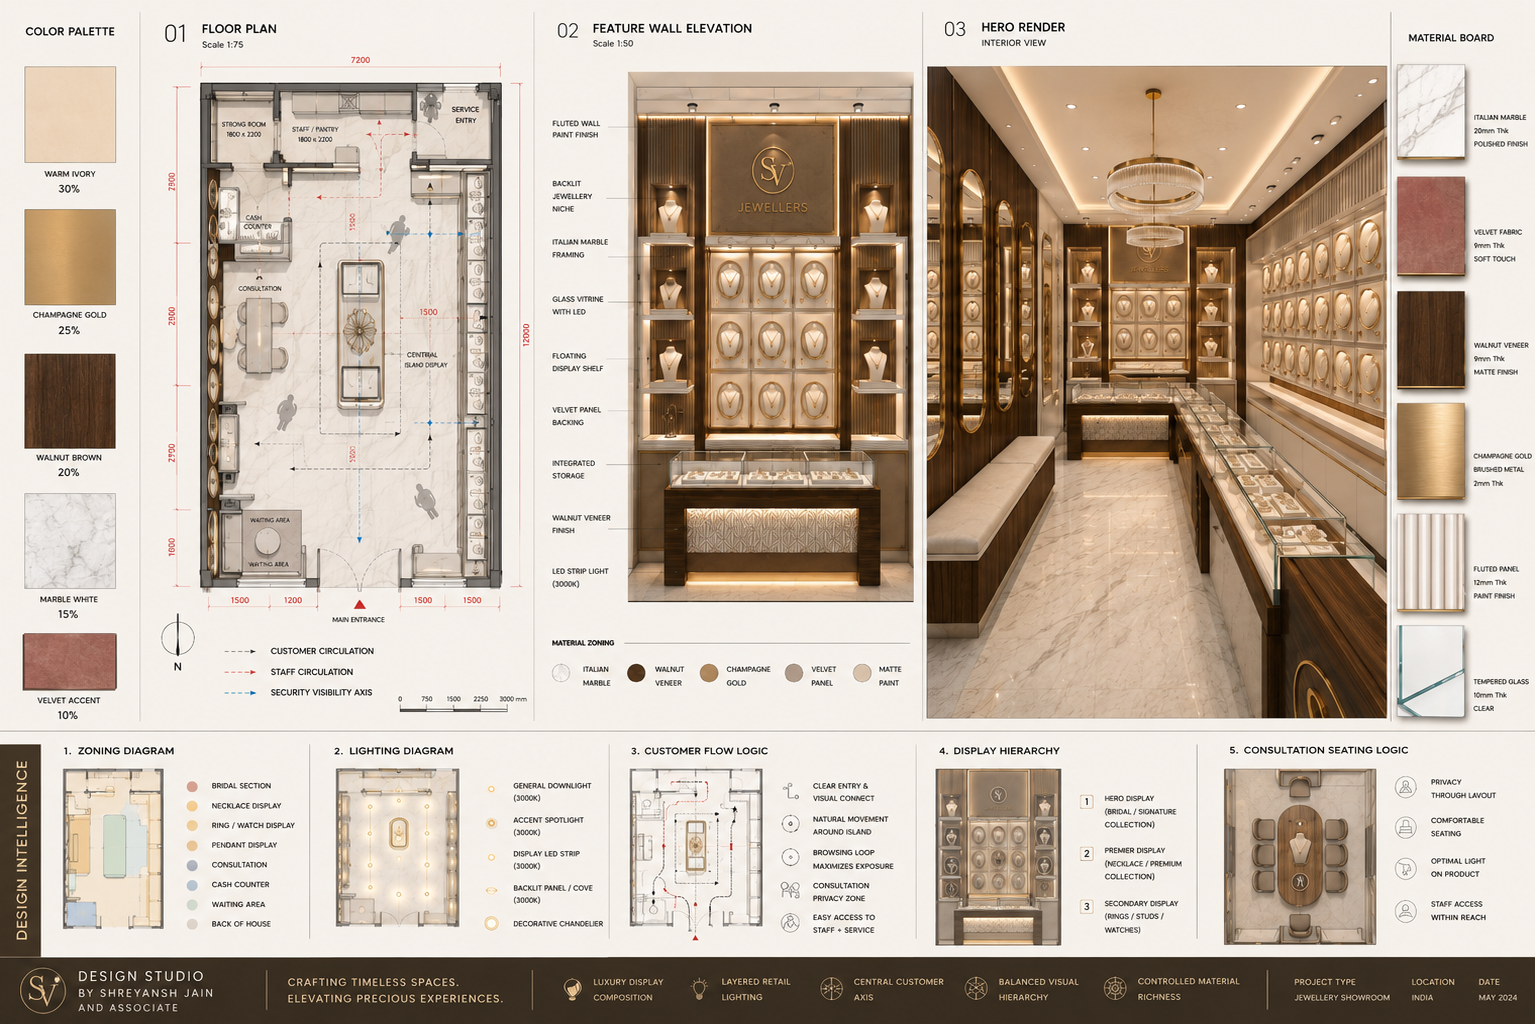Image resolution: width=1535 pixels, height=1024 pixels.
Task: Select the Comfortable Seating icon
Action: (1406, 827)
